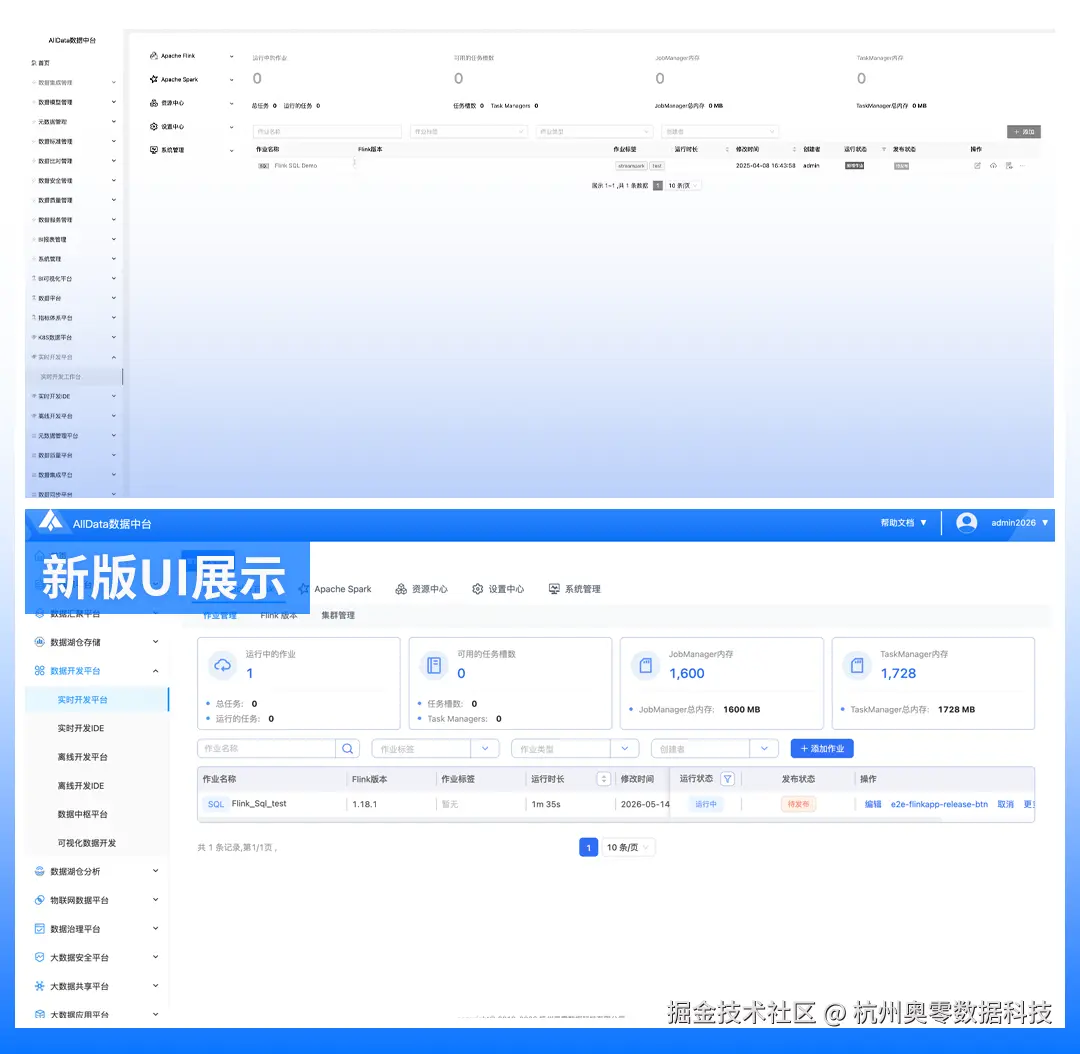Select 离线开发平台 in new UI sidebar
Screen dimensions: 1080x1054
click(83, 757)
